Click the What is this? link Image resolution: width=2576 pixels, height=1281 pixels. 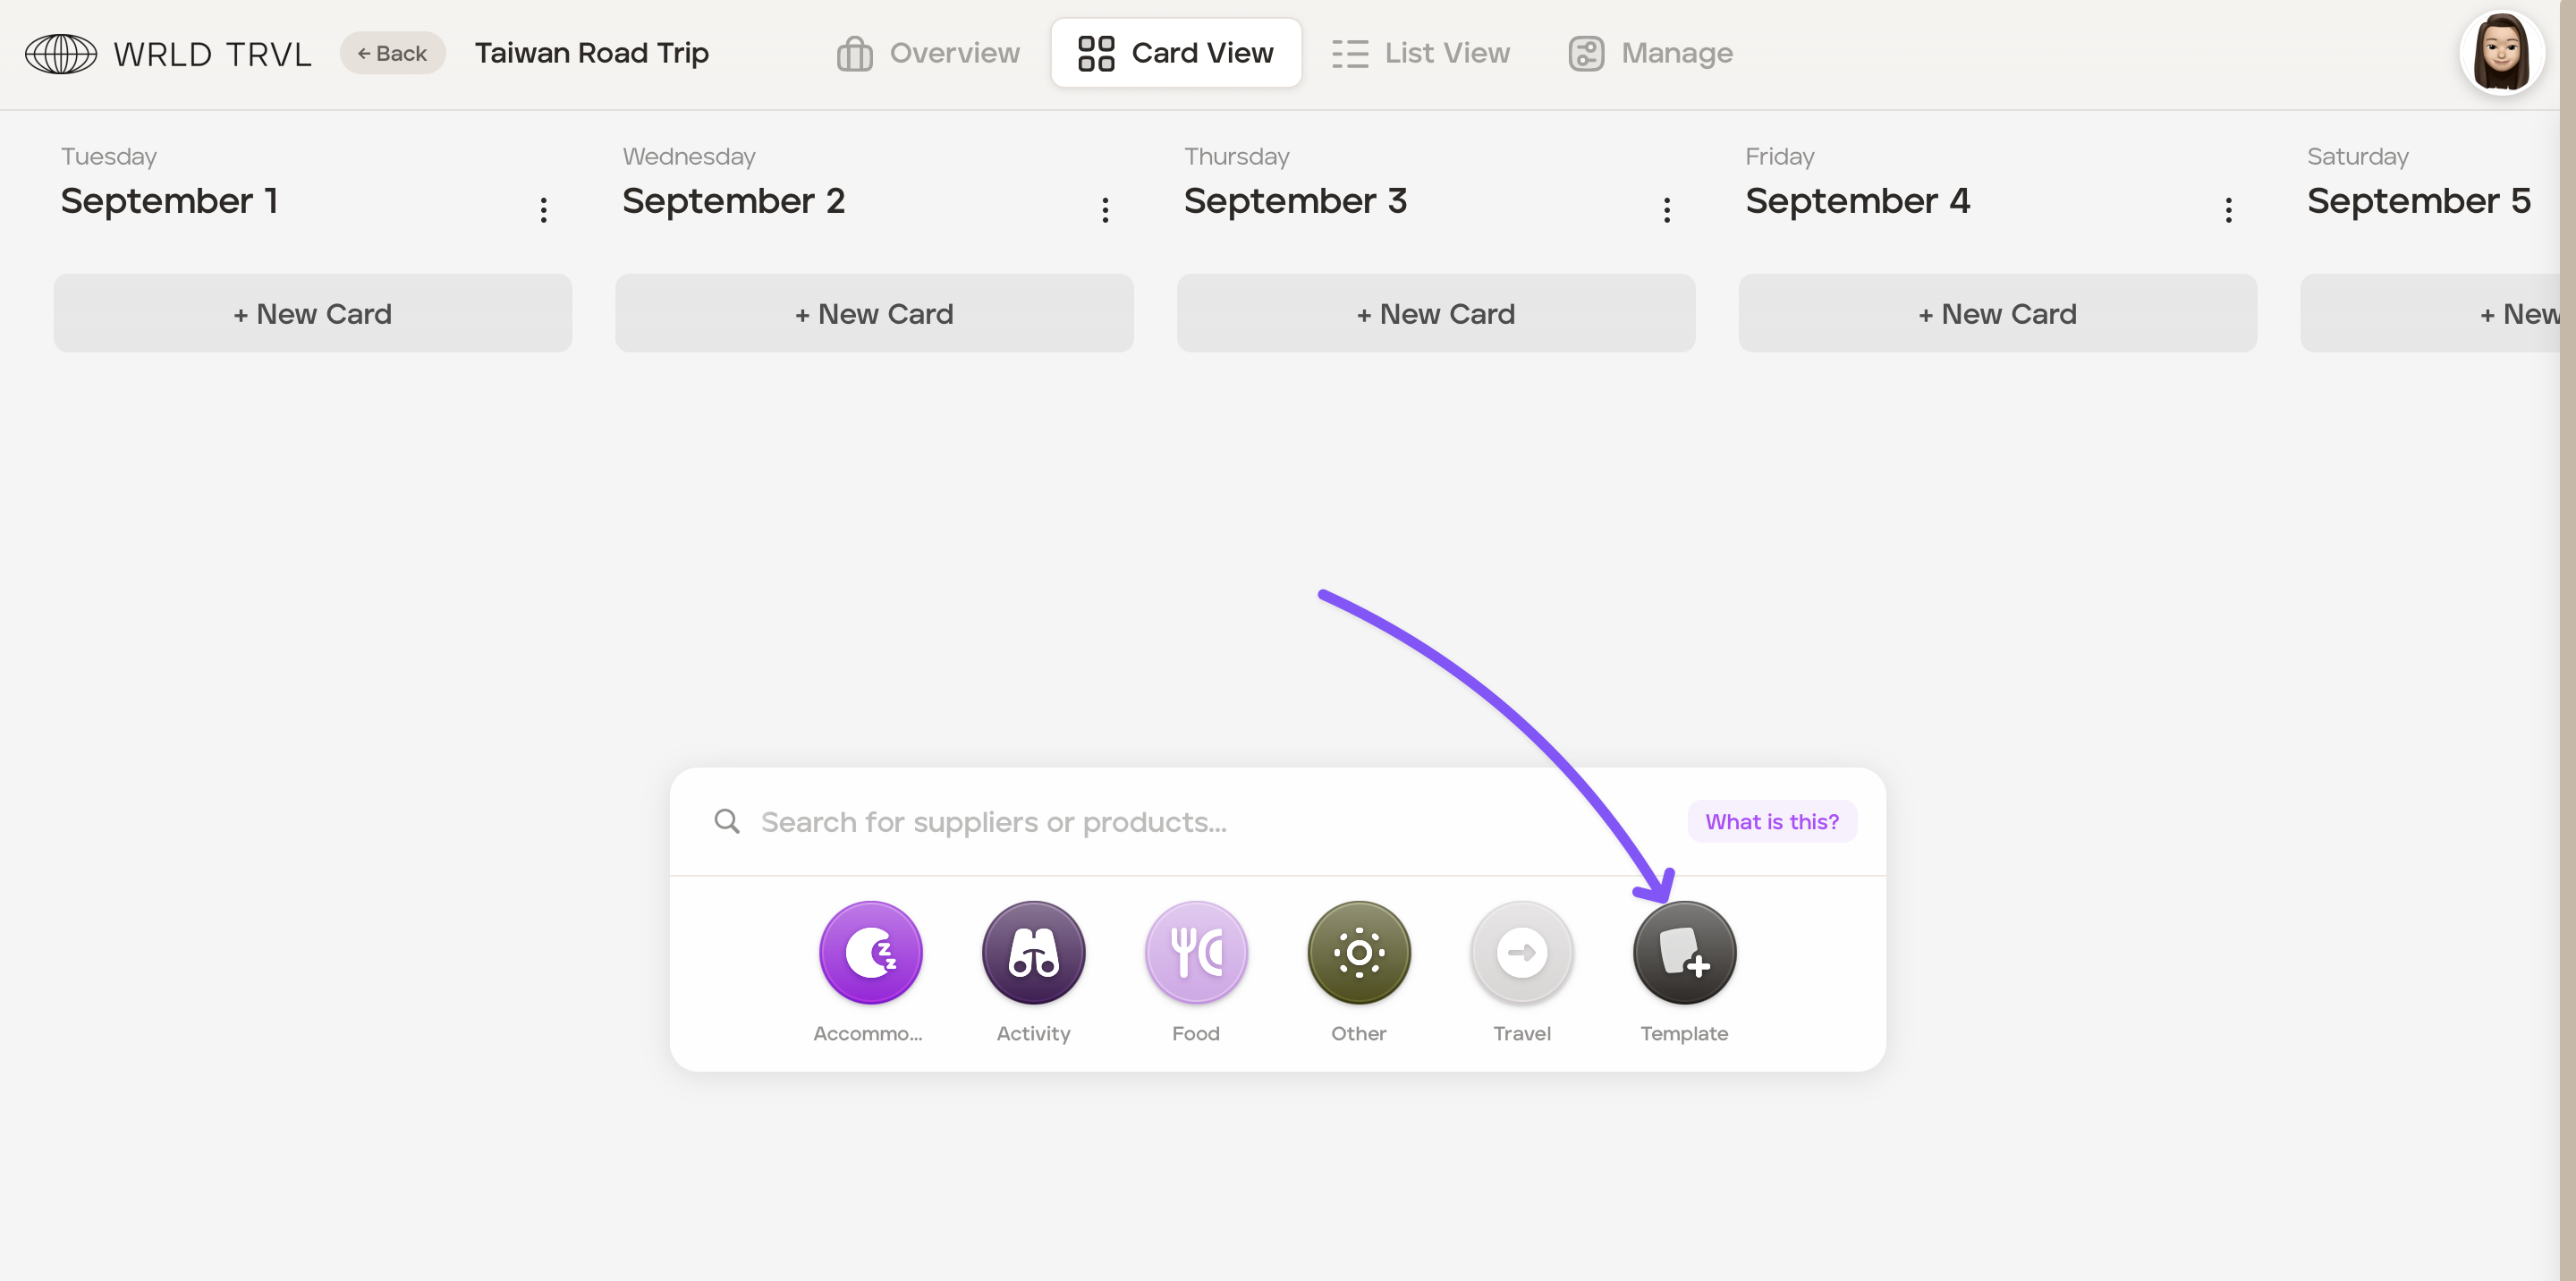click(x=1771, y=821)
